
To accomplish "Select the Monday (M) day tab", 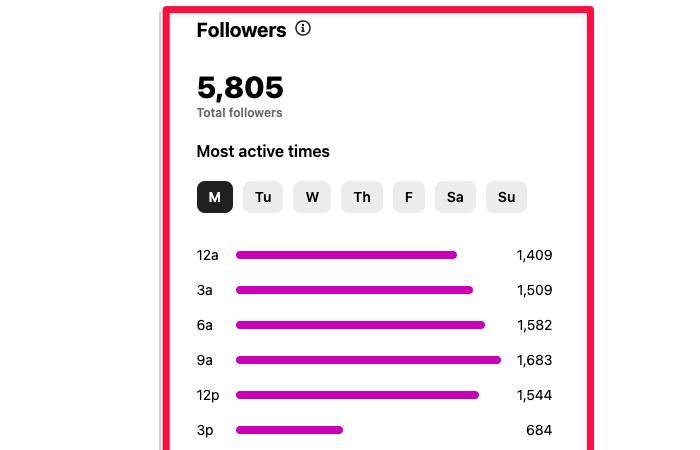I will point(215,197).
